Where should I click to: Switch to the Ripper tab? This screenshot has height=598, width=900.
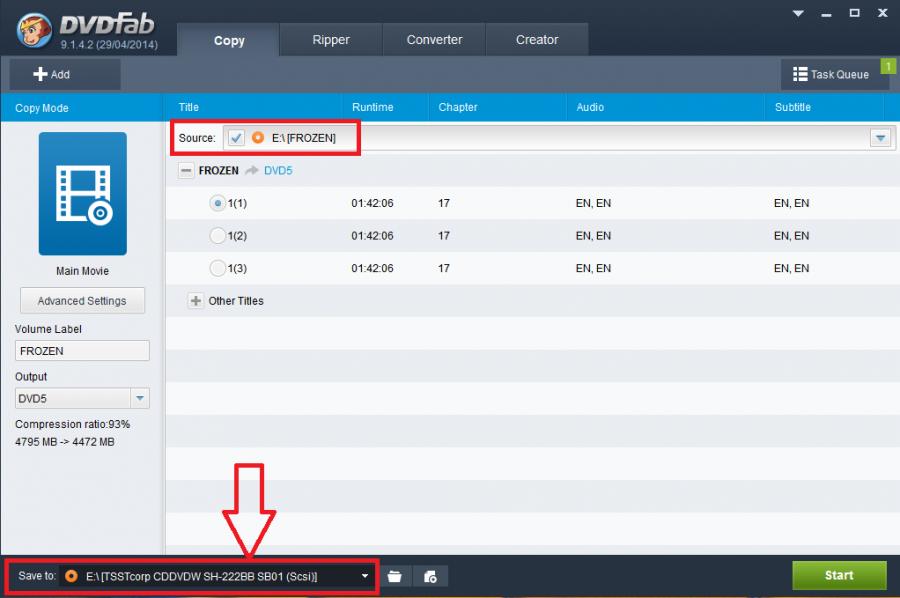point(331,40)
